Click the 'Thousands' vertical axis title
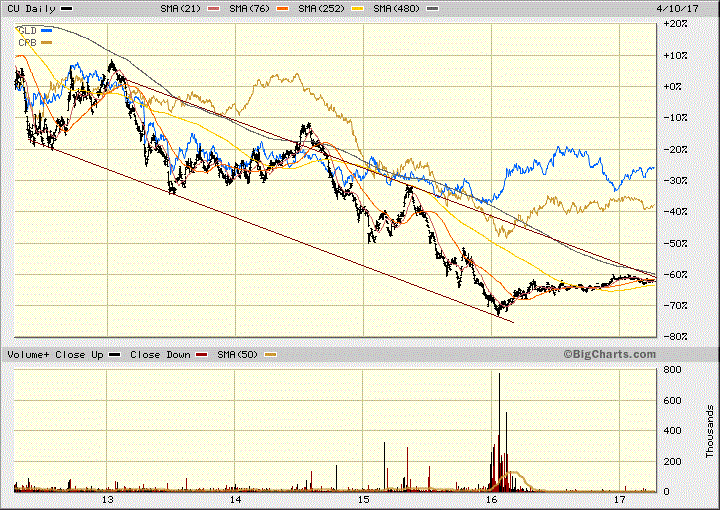This screenshot has height=510, width=720. click(x=709, y=431)
